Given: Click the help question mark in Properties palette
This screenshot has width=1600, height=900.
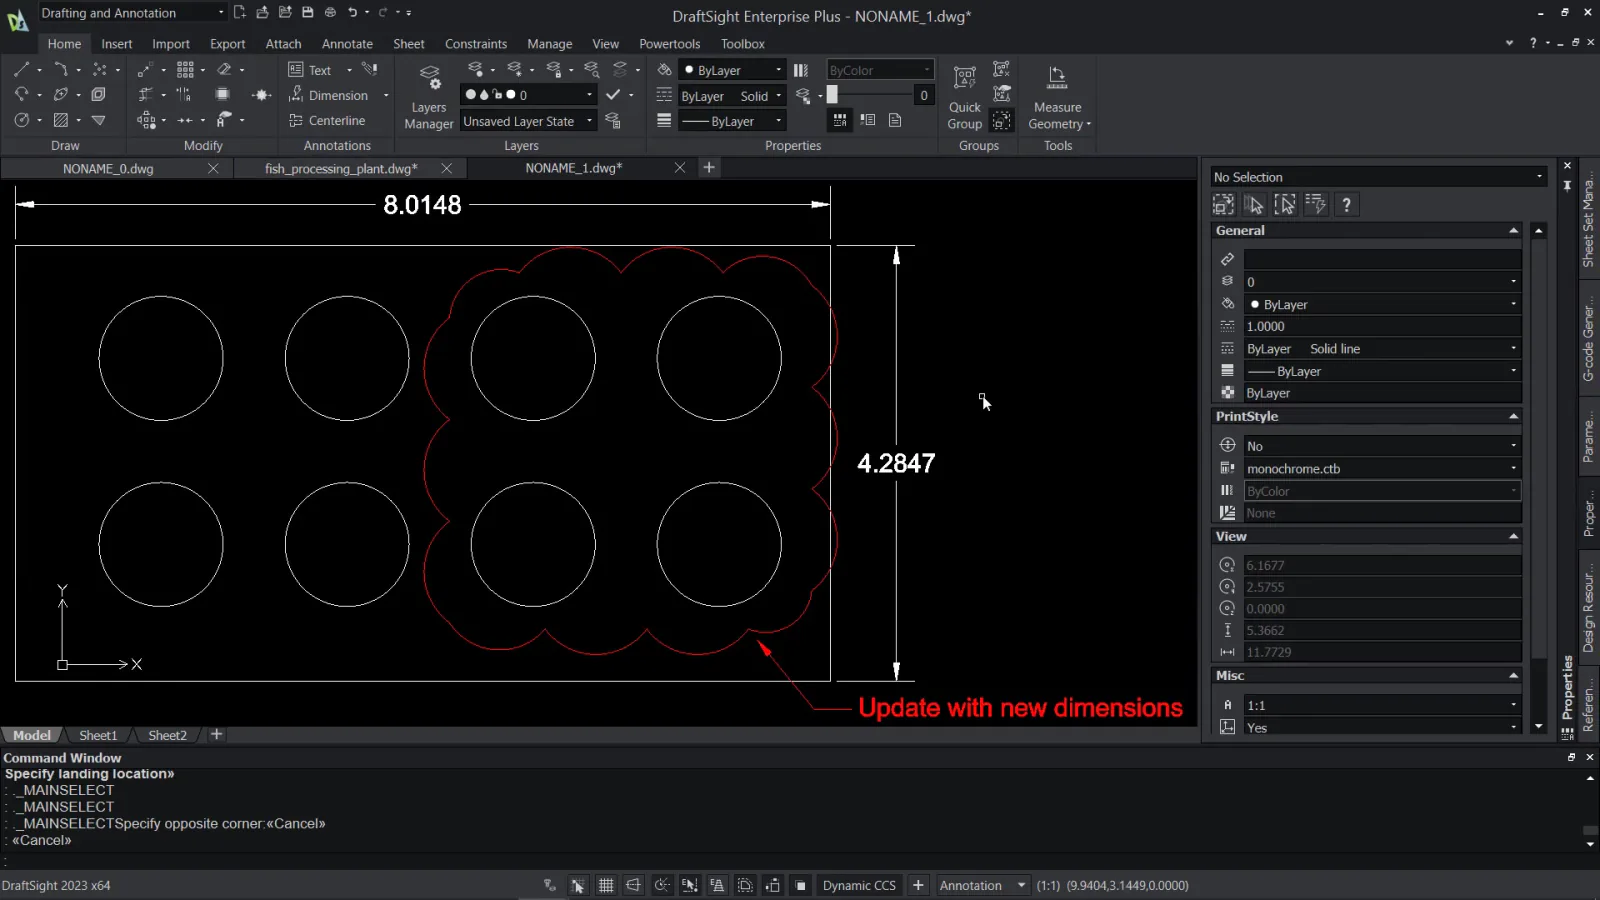Looking at the screenshot, I should 1346,204.
